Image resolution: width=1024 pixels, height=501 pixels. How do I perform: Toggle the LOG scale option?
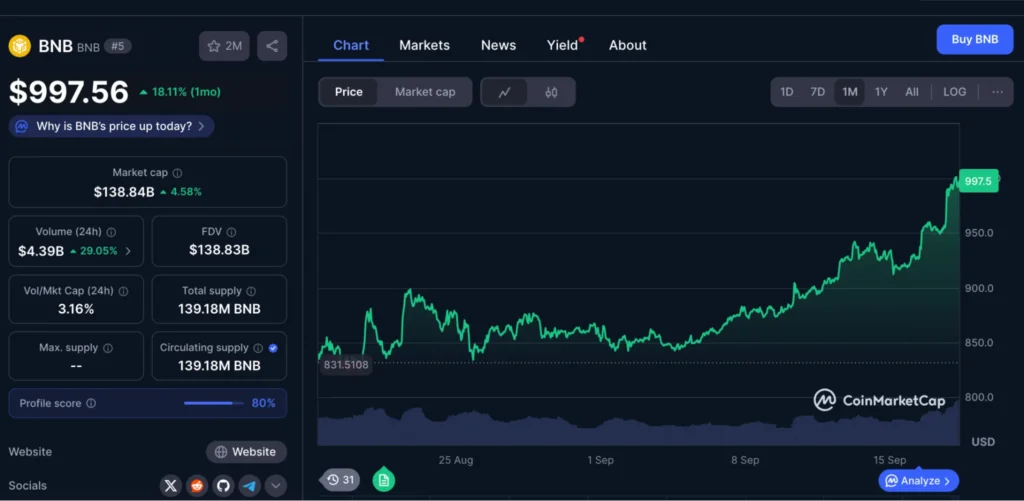(954, 92)
